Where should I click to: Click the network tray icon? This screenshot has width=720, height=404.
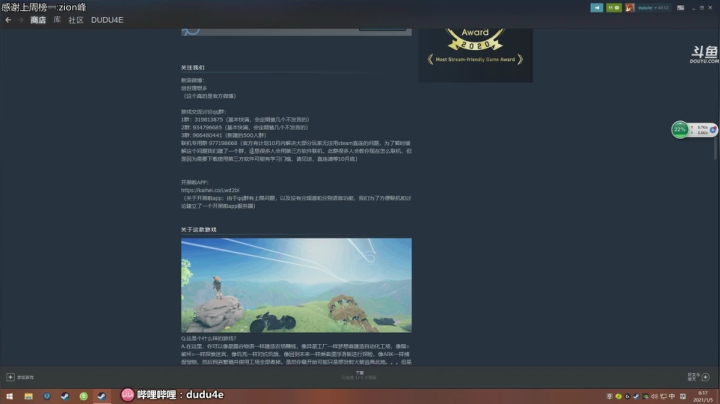663,396
